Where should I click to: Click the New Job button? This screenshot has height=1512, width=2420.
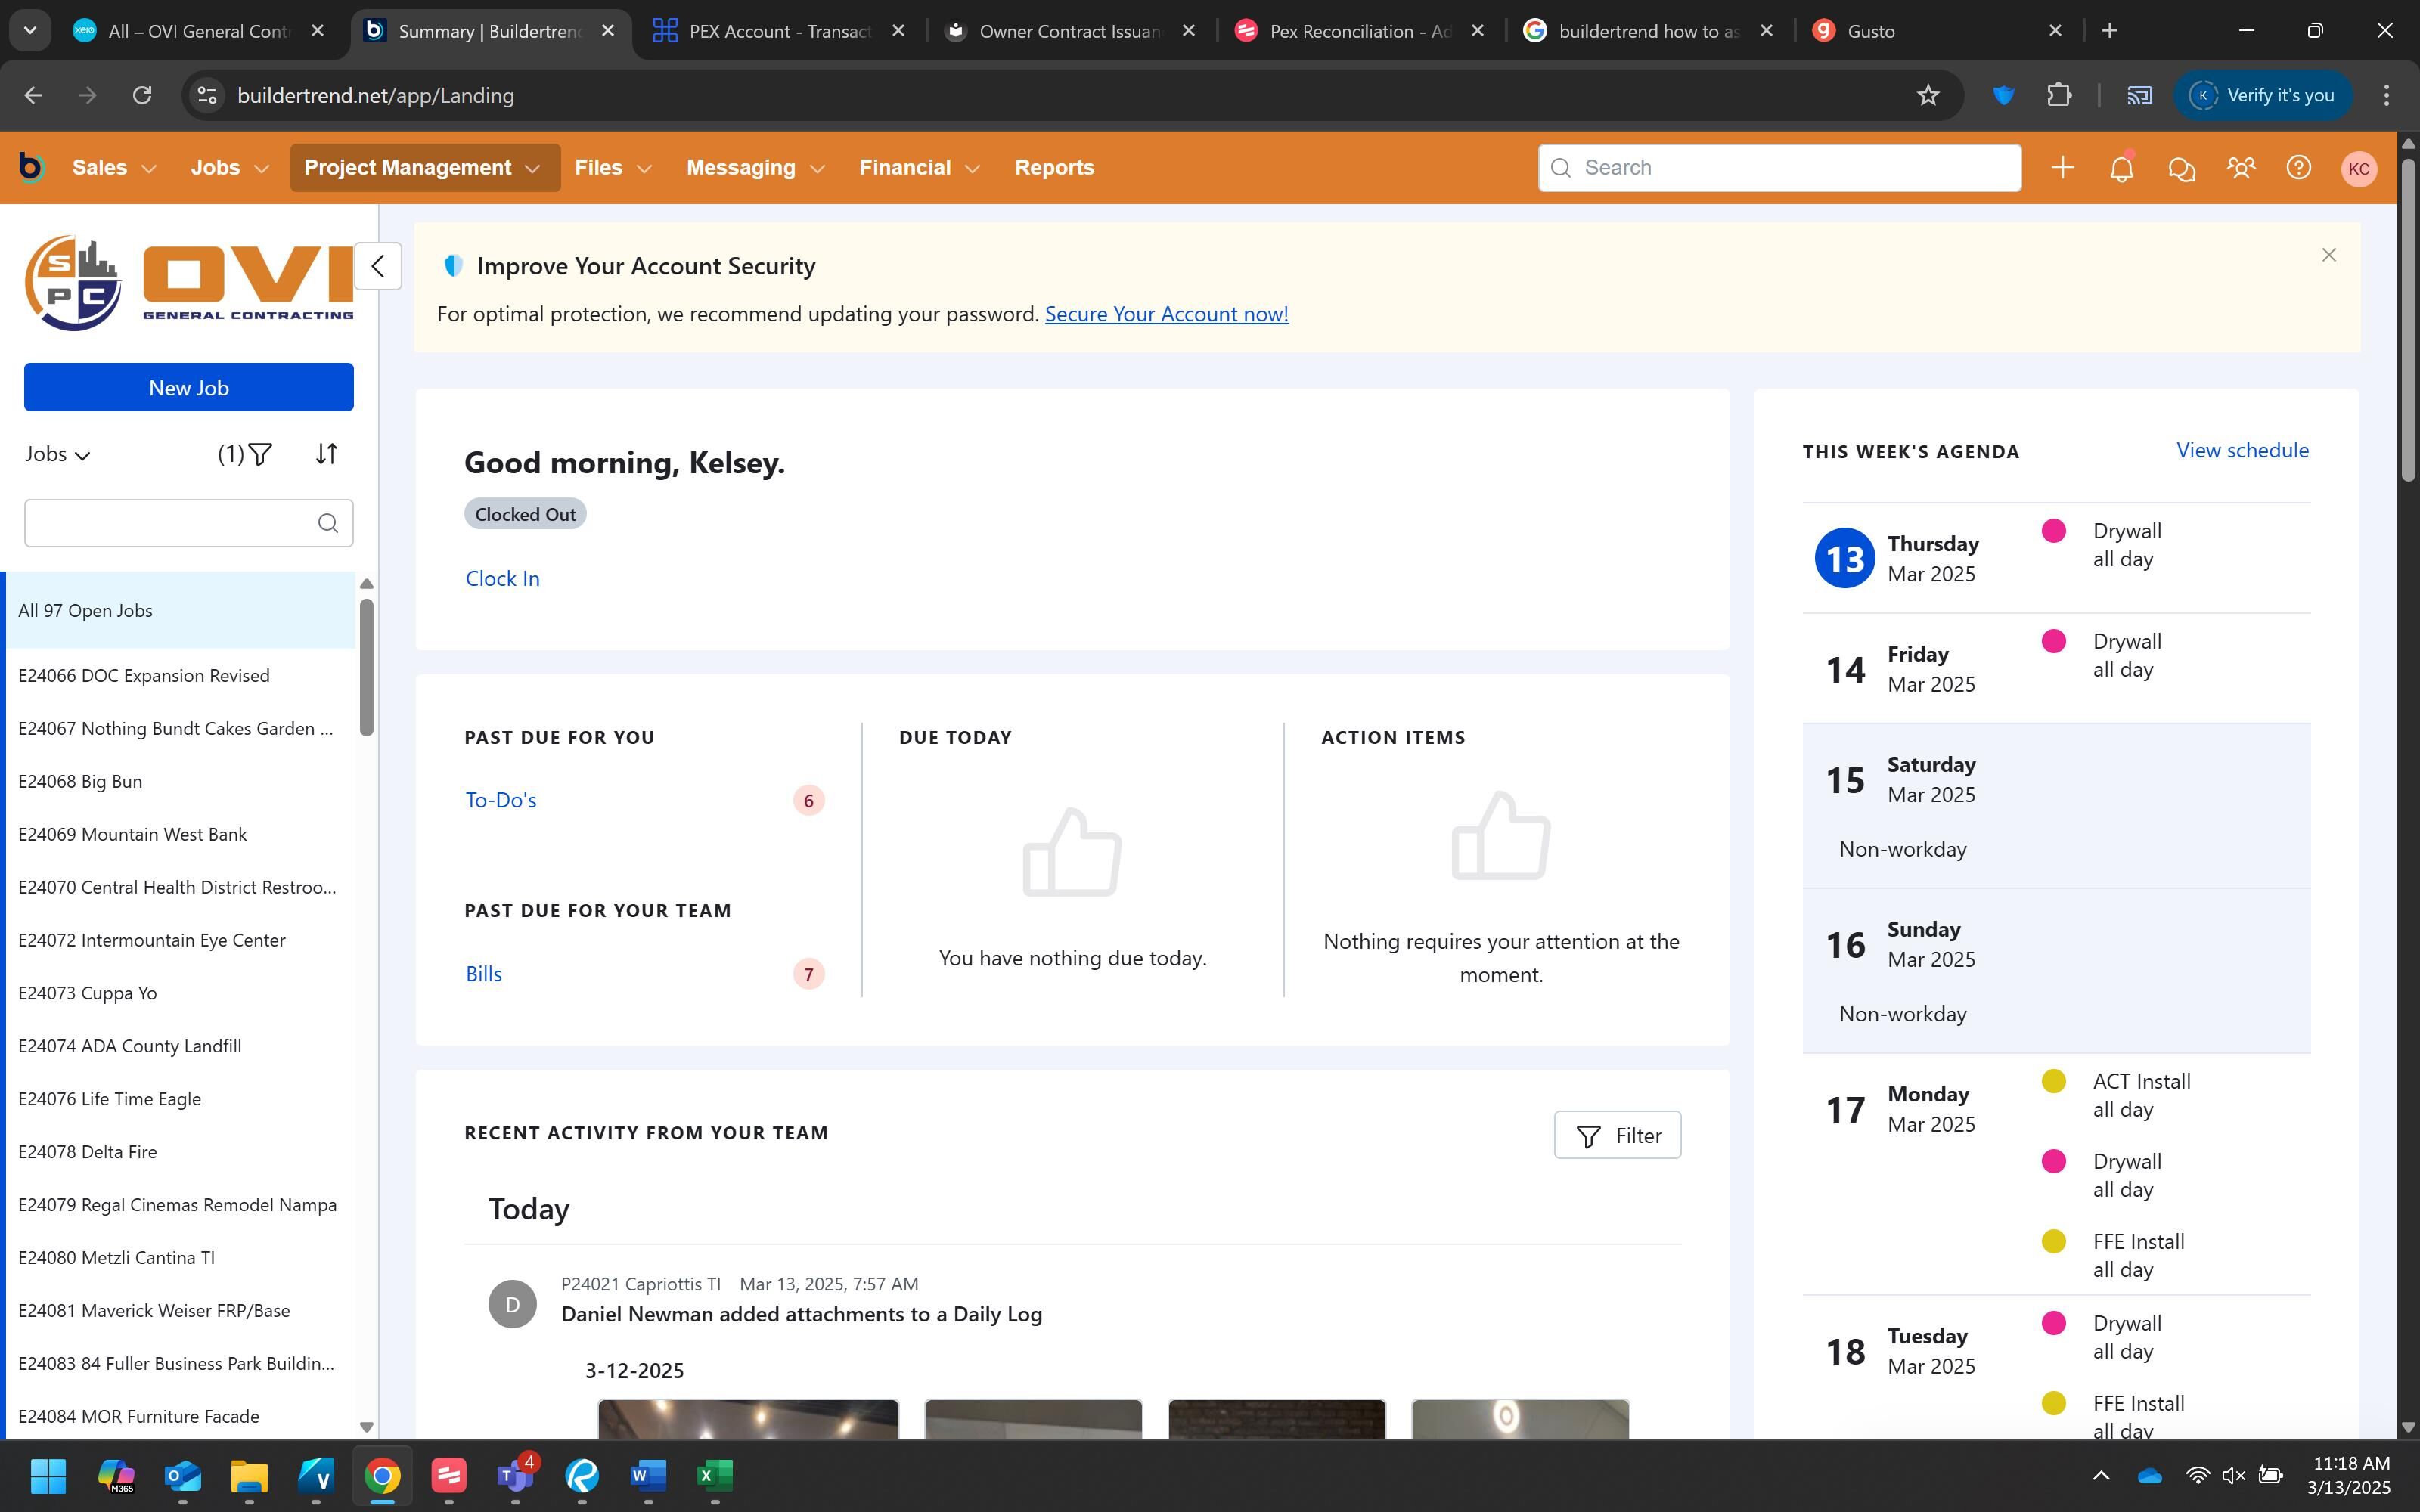(x=188, y=388)
